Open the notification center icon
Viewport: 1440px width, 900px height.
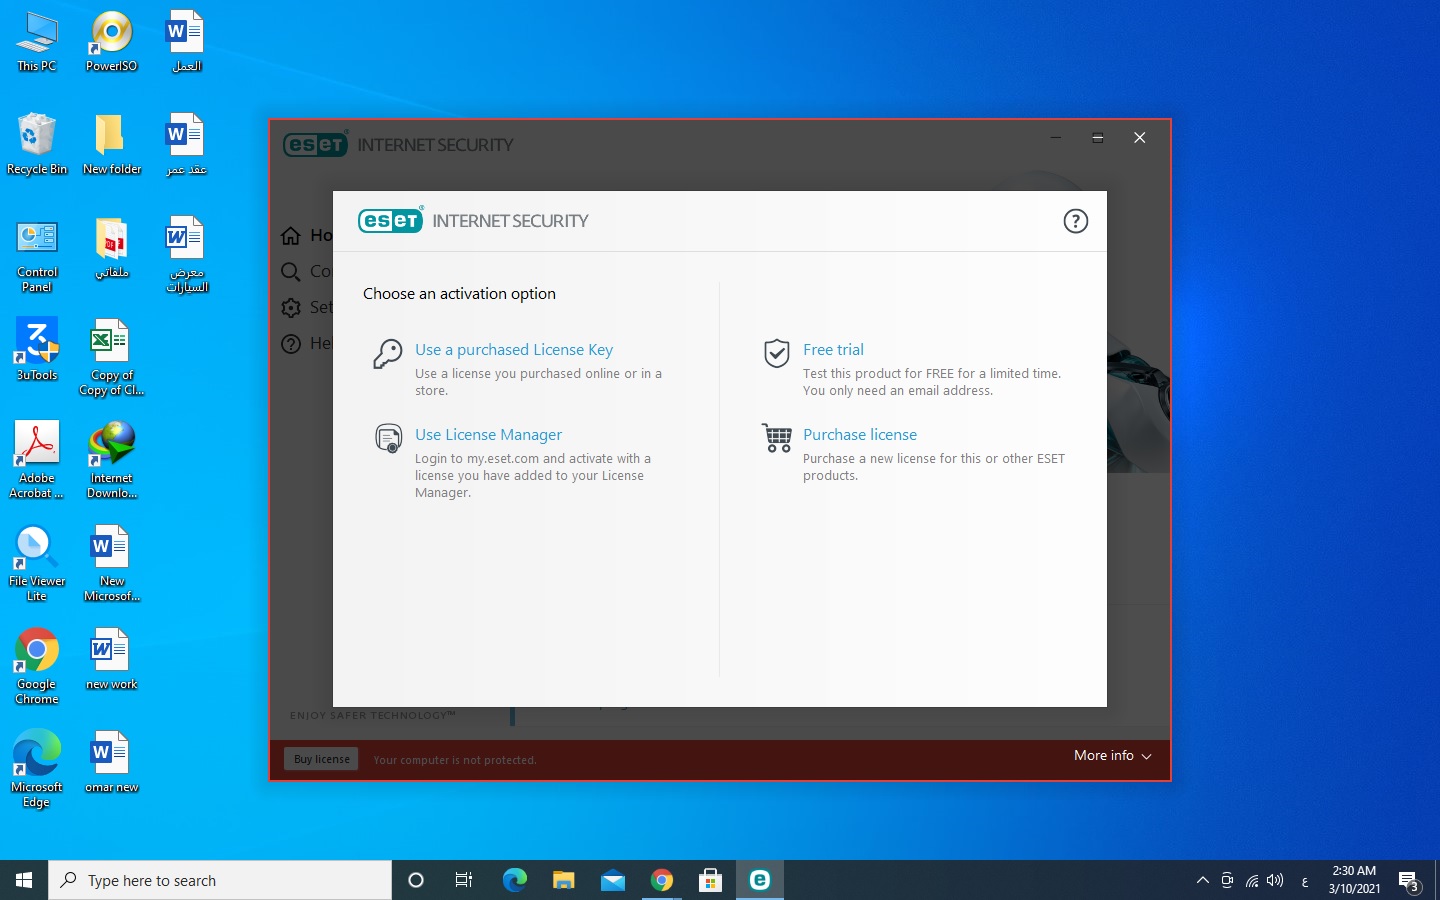(x=1410, y=881)
